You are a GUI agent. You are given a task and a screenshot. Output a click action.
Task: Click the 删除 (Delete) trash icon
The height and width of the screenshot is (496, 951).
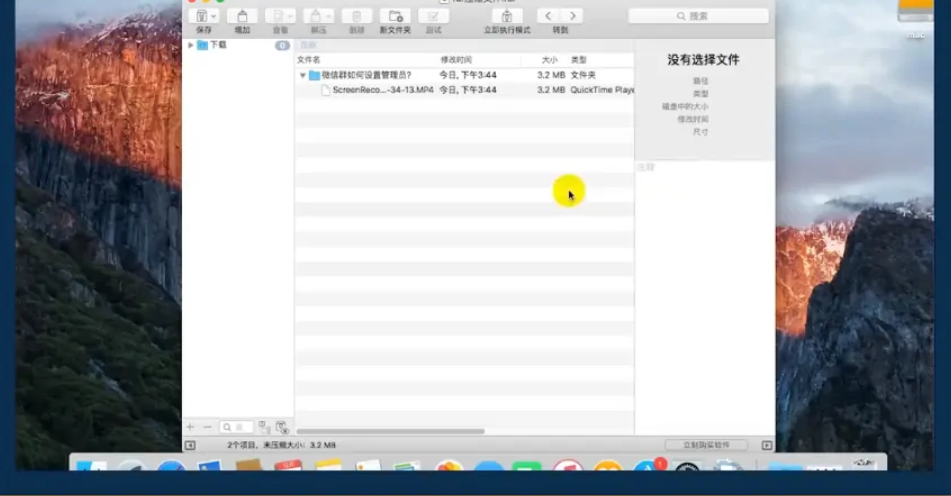(x=357, y=16)
